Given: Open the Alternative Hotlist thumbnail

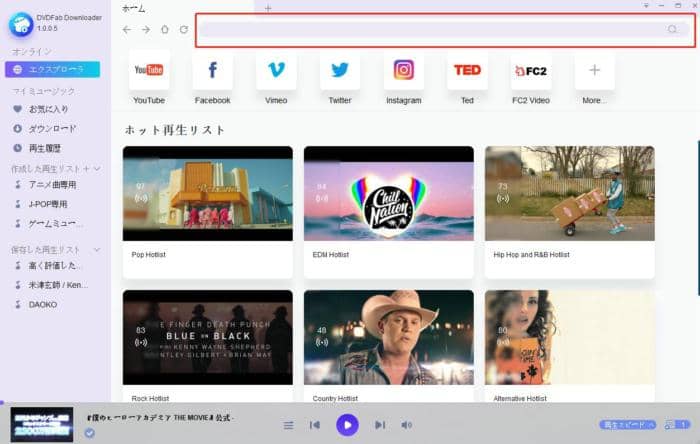Looking at the screenshot, I should pyautogui.click(x=570, y=337).
